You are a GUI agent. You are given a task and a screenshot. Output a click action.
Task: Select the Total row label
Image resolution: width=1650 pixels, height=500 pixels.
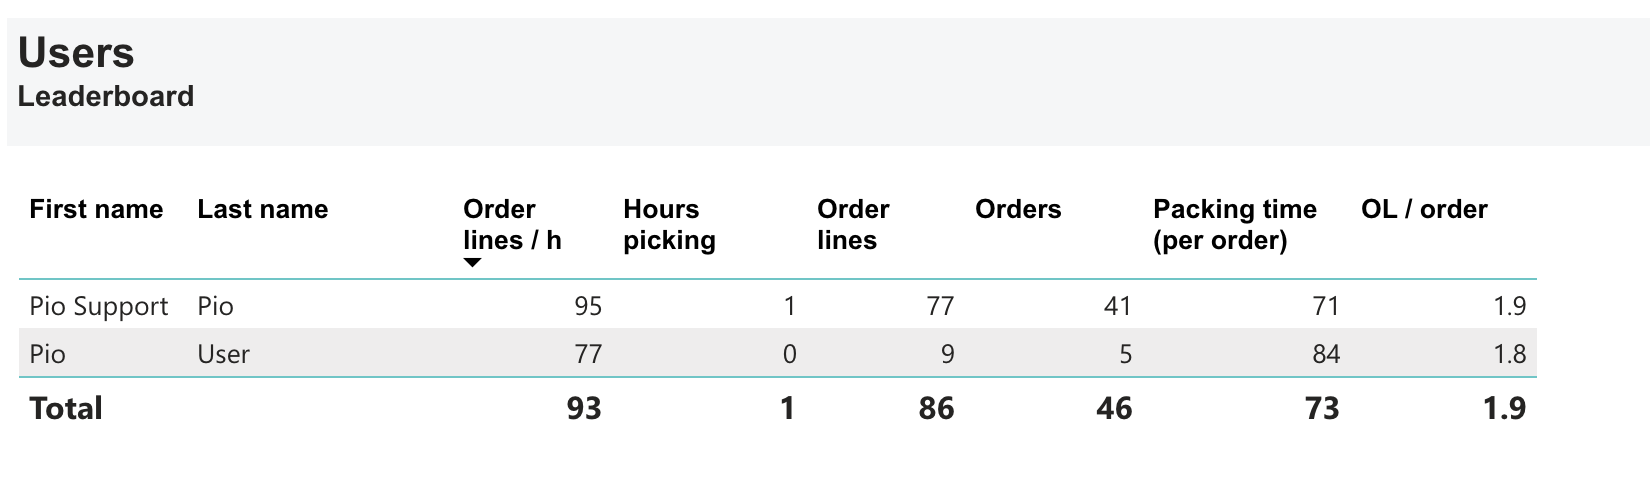coord(66,408)
